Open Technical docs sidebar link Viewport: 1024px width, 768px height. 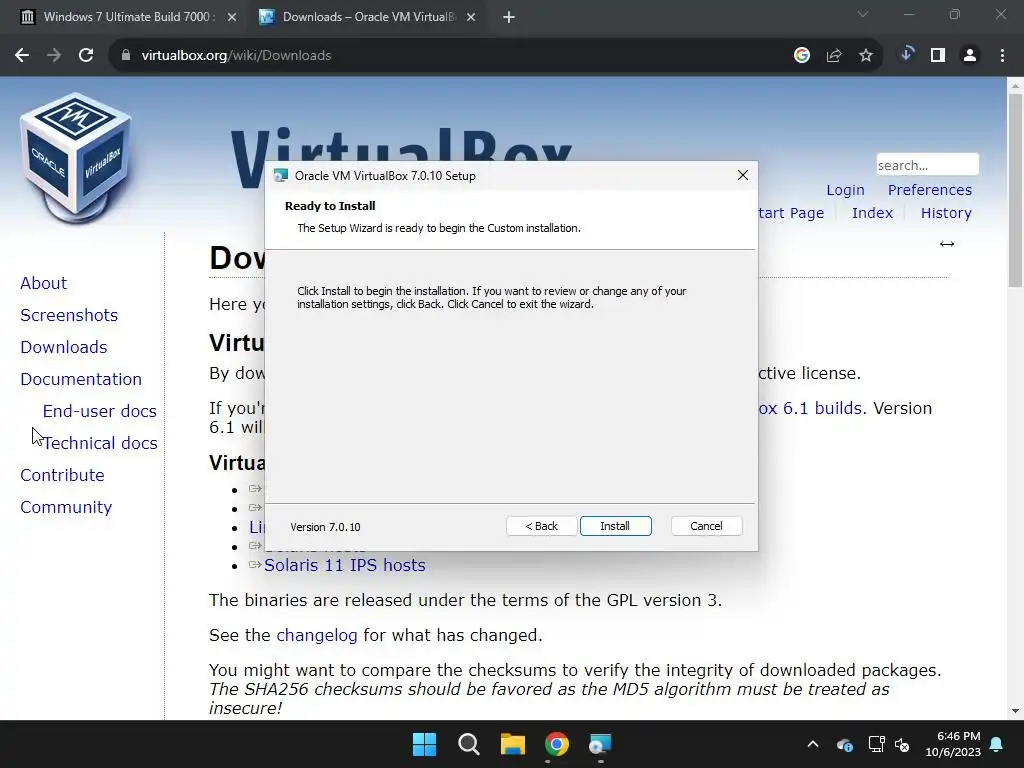100,443
